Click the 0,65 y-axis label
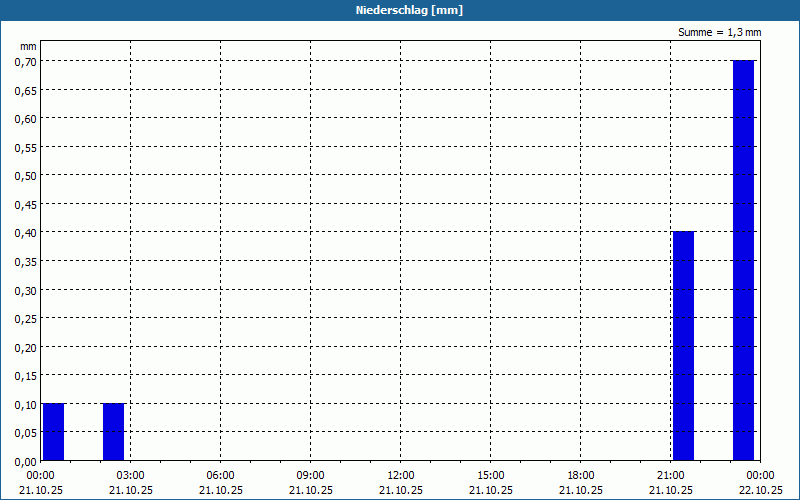800x500 pixels. coord(26,90)
